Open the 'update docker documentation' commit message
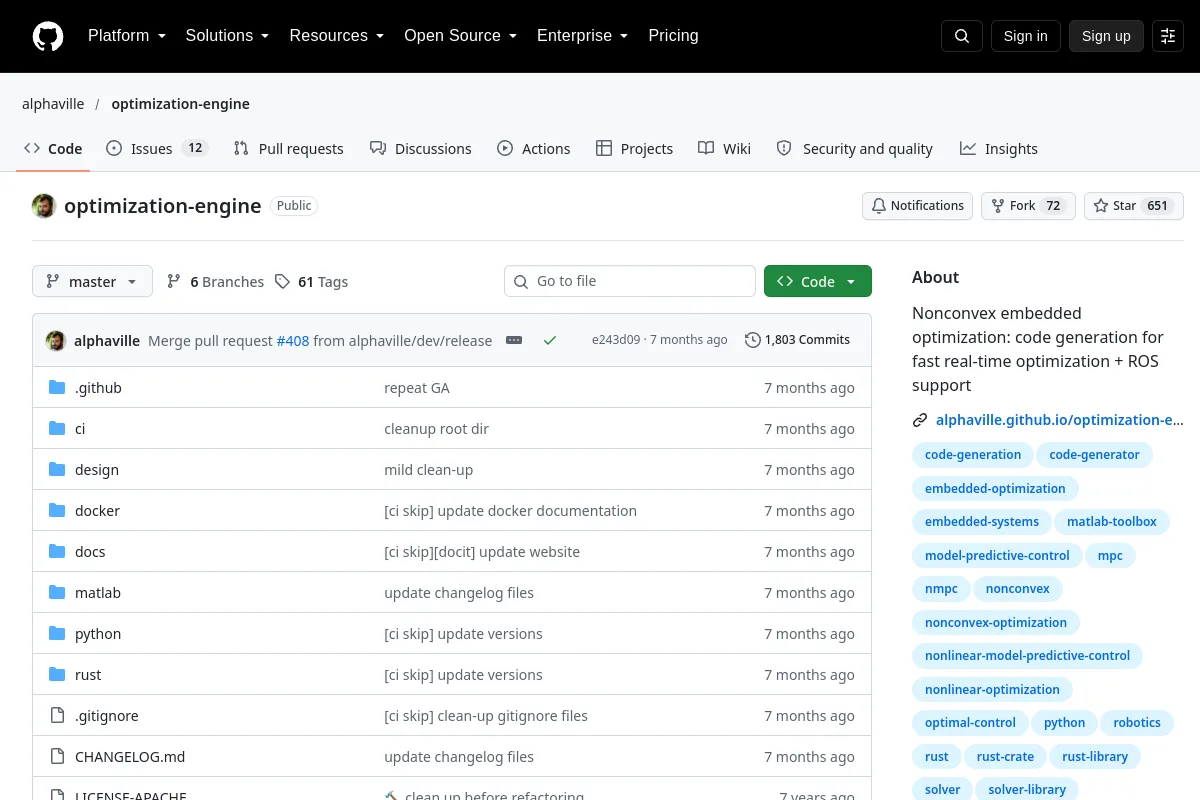The width and height of the screenshot is (1200, 800). (x=510, y=511)
